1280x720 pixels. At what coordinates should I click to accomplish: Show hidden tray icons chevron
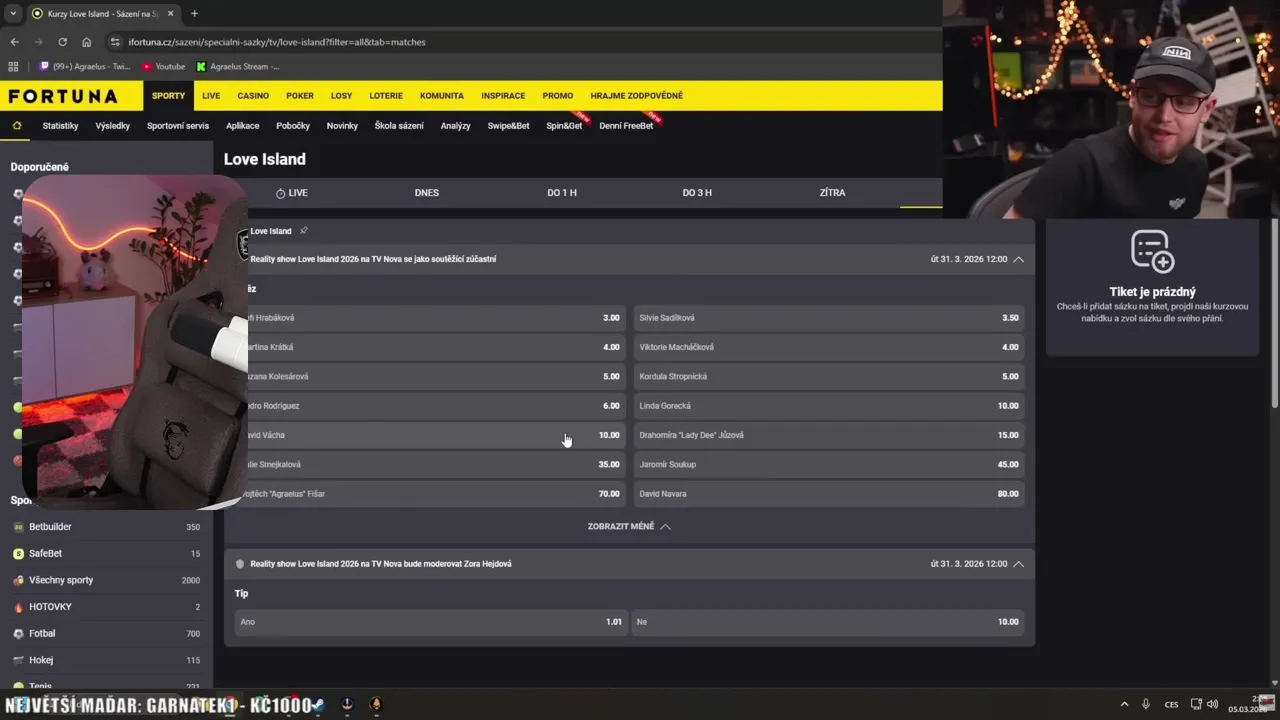pos(1124,704)
